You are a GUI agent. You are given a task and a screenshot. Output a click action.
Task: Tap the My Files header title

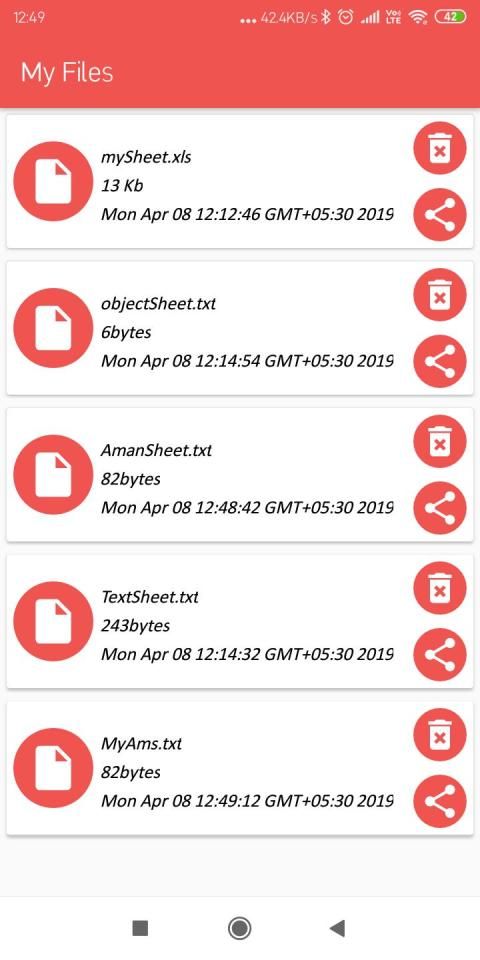pos(67,72)
